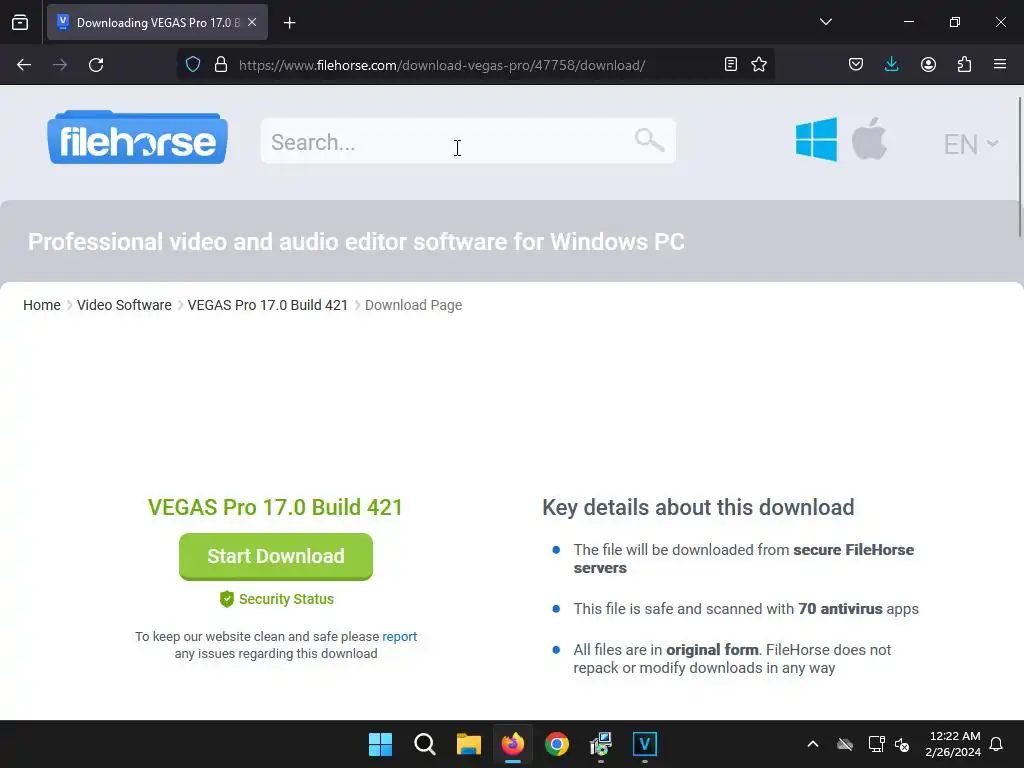1024x768 pixels.
Task: Expand the EN language dropdown
Action: [x=970, y=144]
